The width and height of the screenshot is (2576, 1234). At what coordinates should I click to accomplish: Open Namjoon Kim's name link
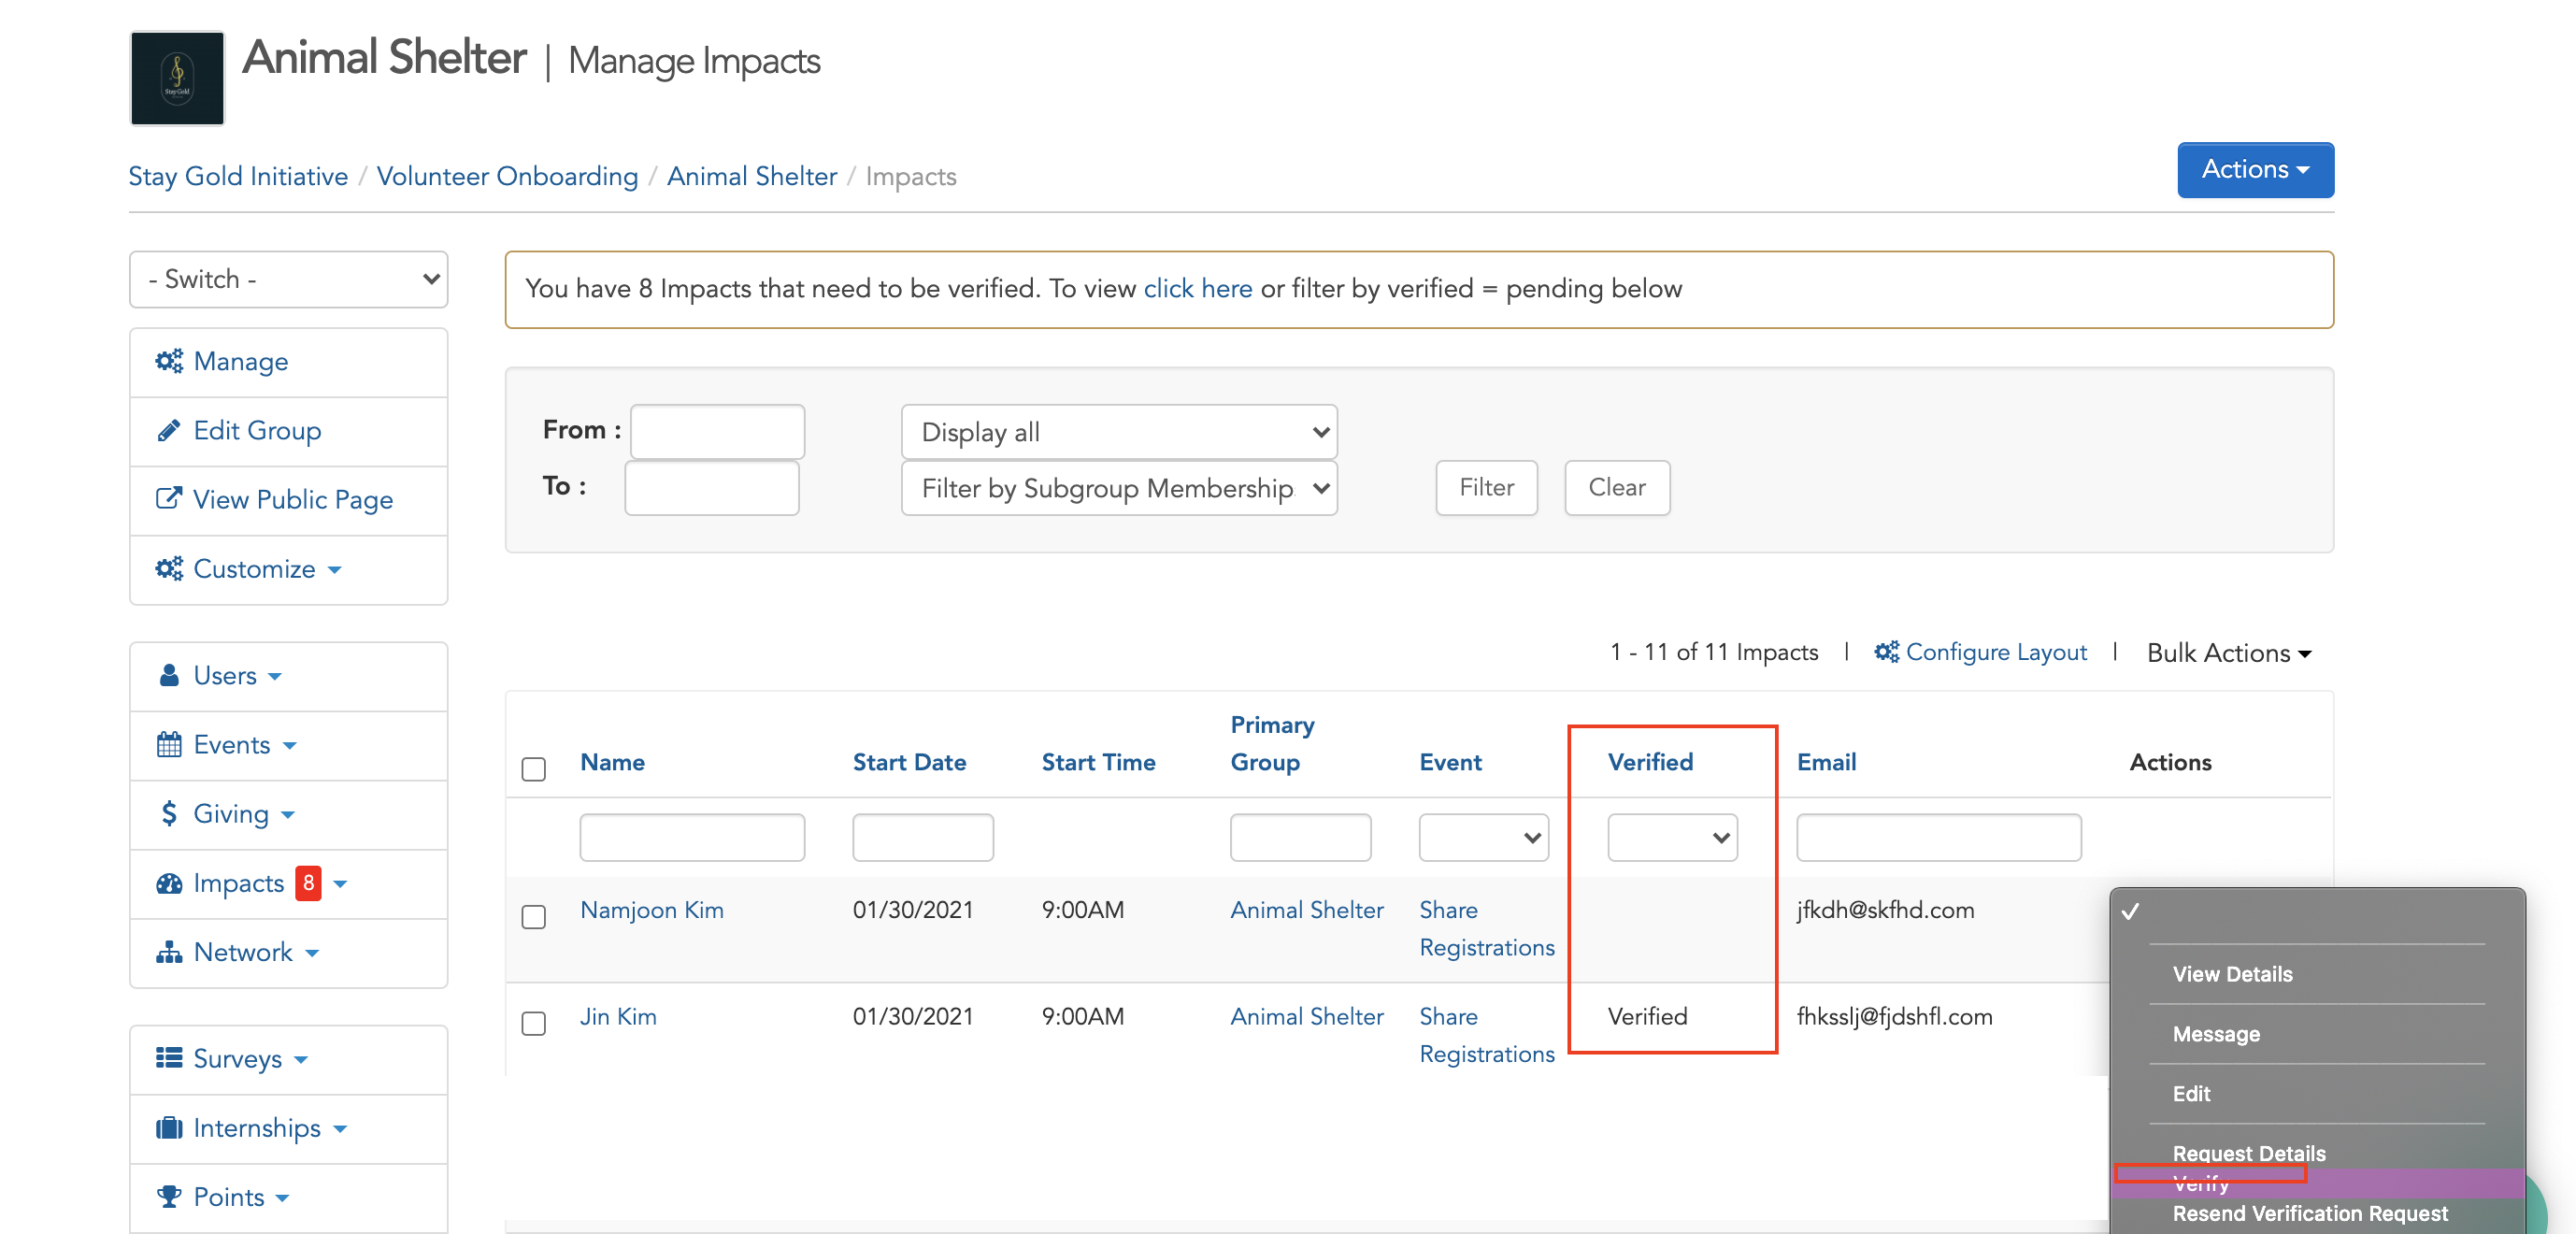652,910
